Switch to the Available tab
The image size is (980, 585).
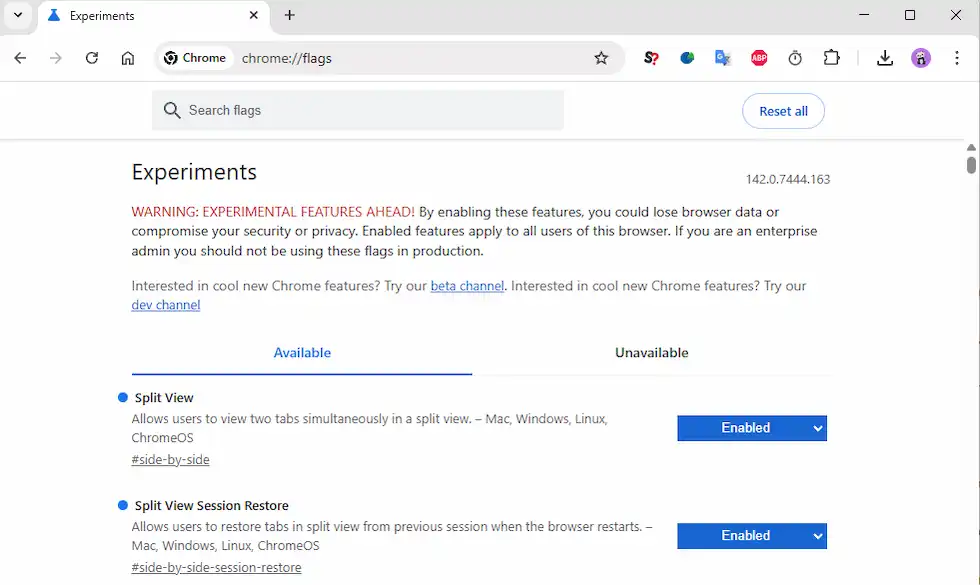[x=302, y=353]
